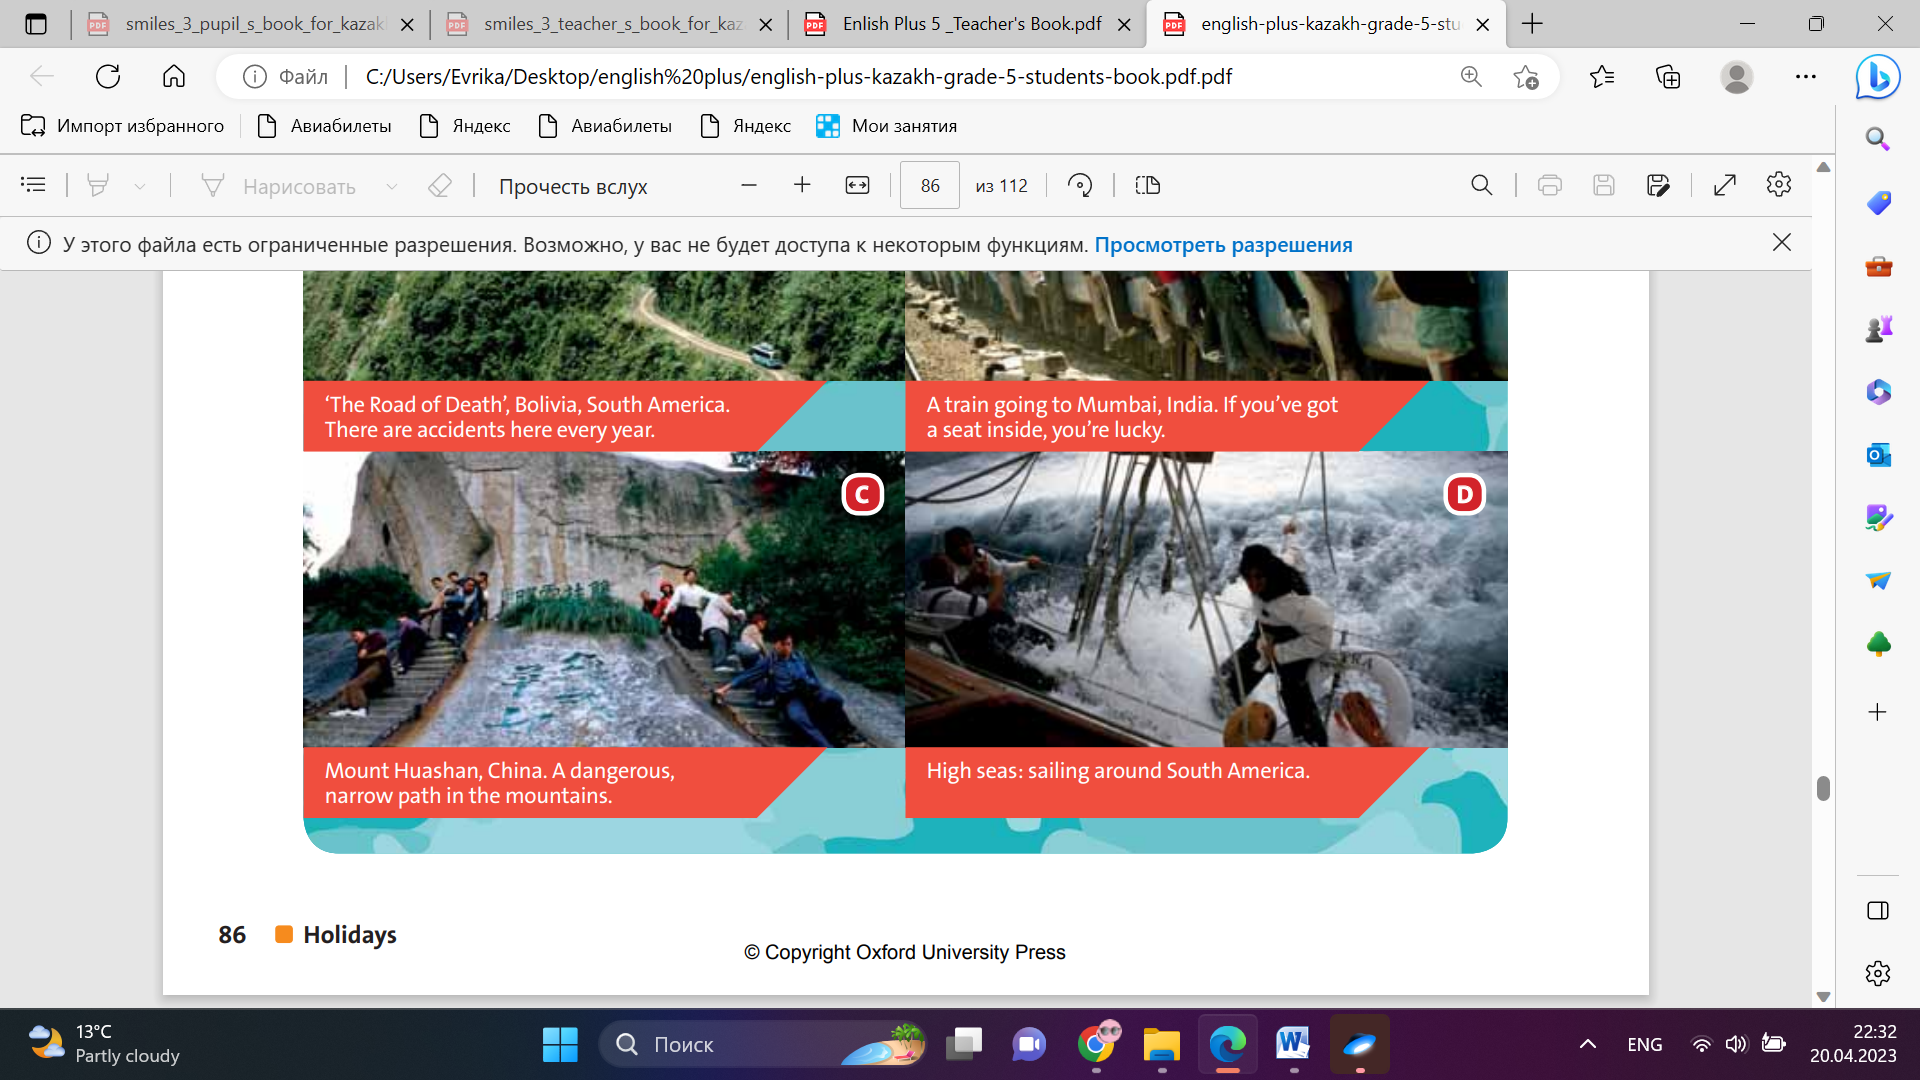Show hidden system tray icons chevron
The image size is (1920, 1080).
(x=1587, y=1045)
